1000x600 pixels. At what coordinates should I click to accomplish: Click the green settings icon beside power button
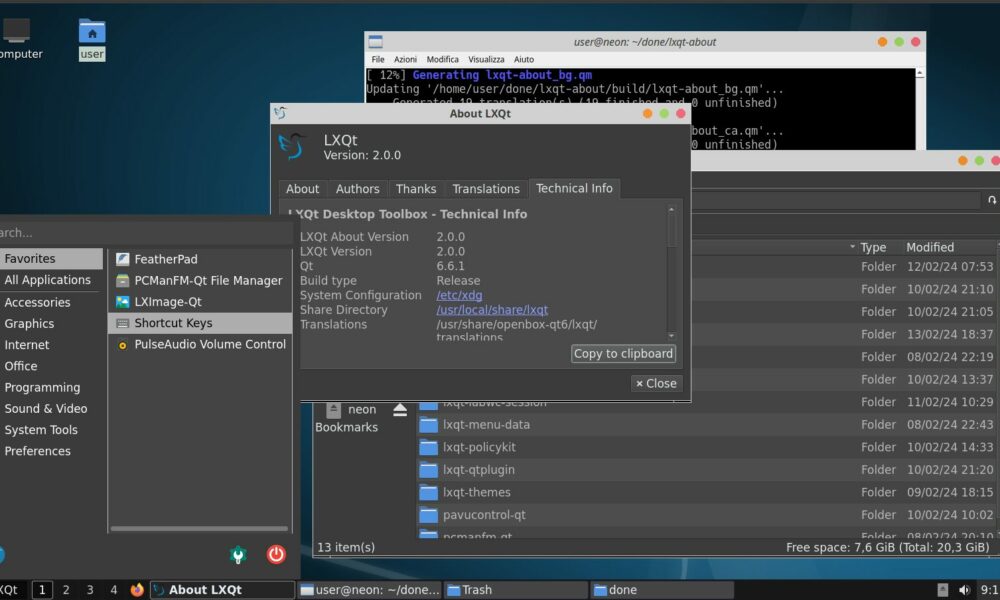(x=238, y=555)
